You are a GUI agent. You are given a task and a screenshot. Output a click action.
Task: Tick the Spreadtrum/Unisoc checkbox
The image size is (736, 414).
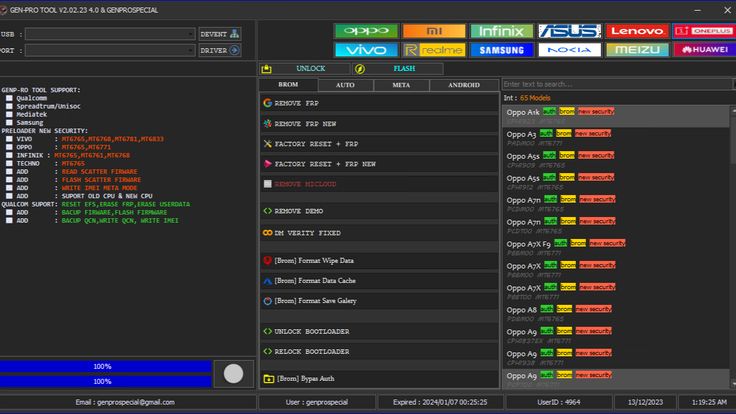click(x=9, y=106)
